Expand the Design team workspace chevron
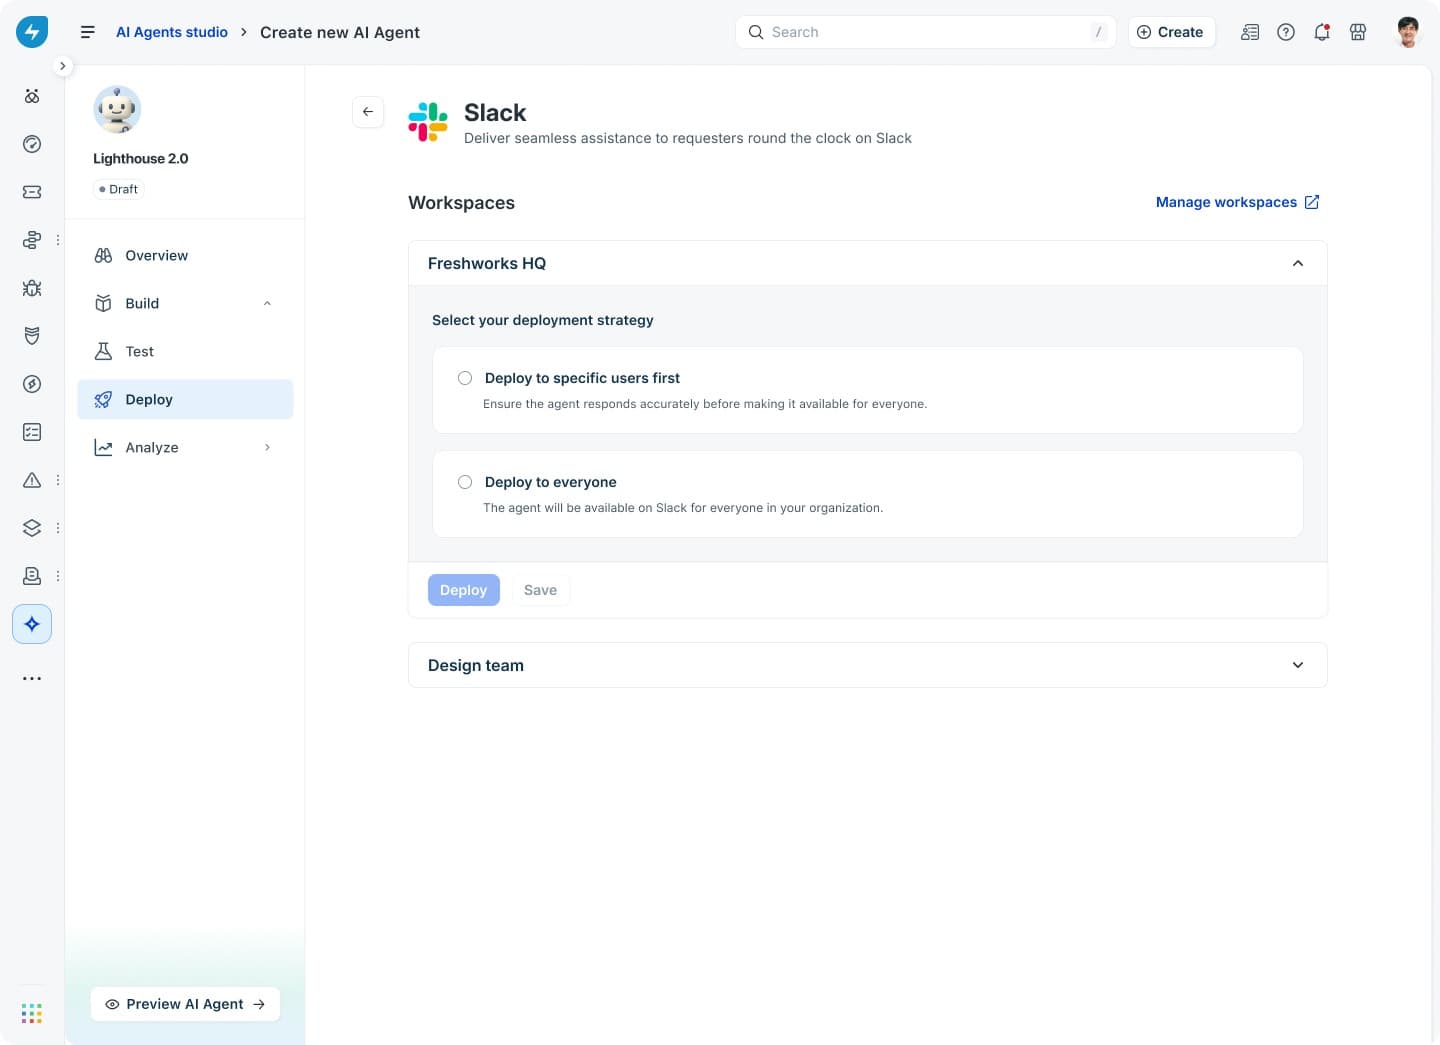 [1298, 665]
